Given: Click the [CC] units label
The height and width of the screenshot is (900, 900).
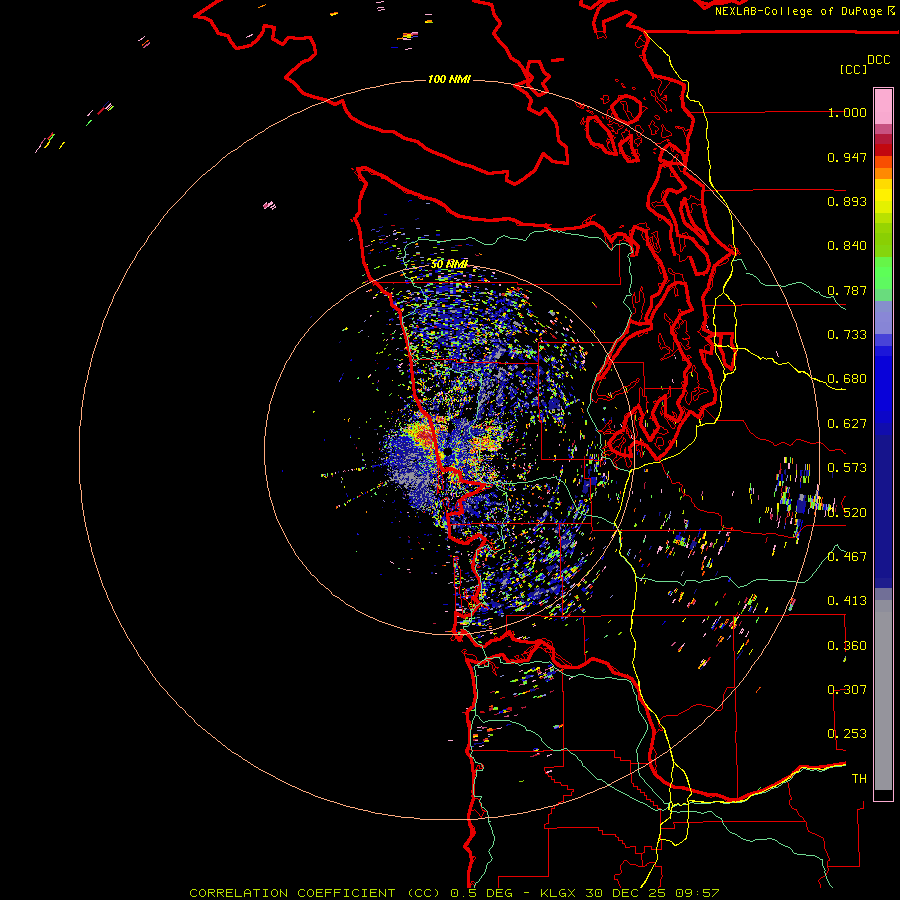Looking at the screenshot, I should click(x=853, y=69).
